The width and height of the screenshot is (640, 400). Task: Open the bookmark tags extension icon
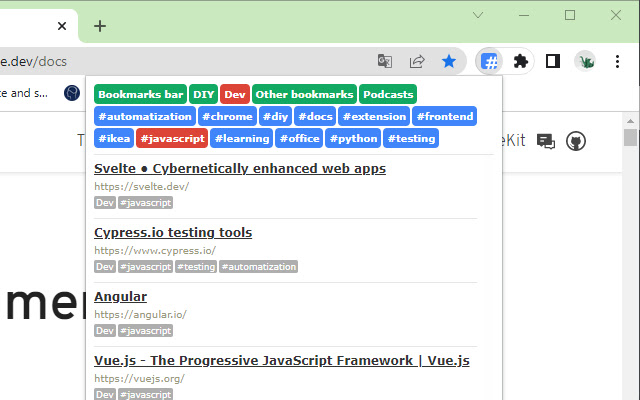(489, 62)
